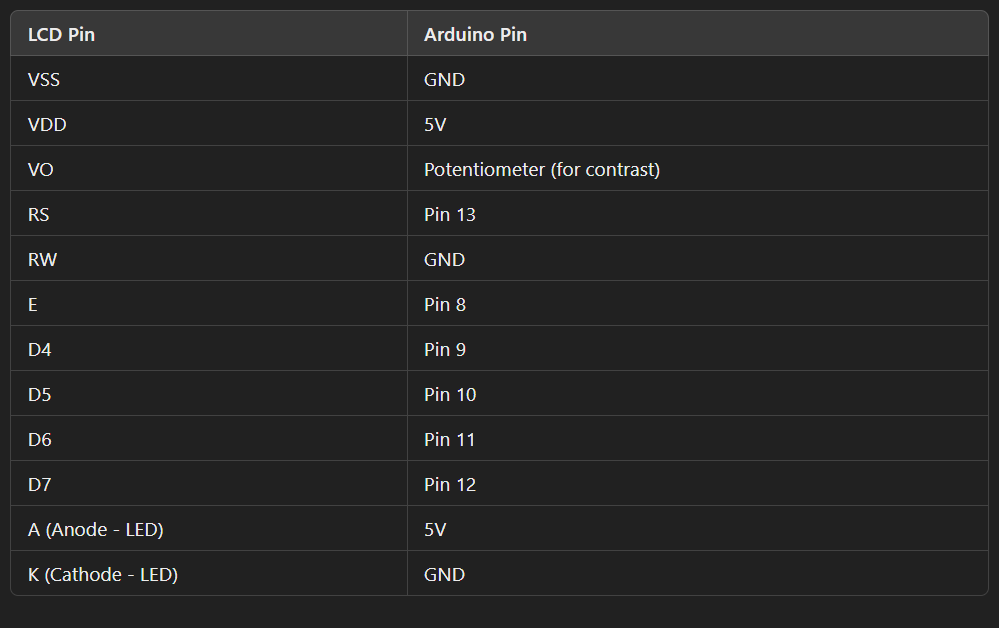Click the Pin 10 cell

click(698, 394)
